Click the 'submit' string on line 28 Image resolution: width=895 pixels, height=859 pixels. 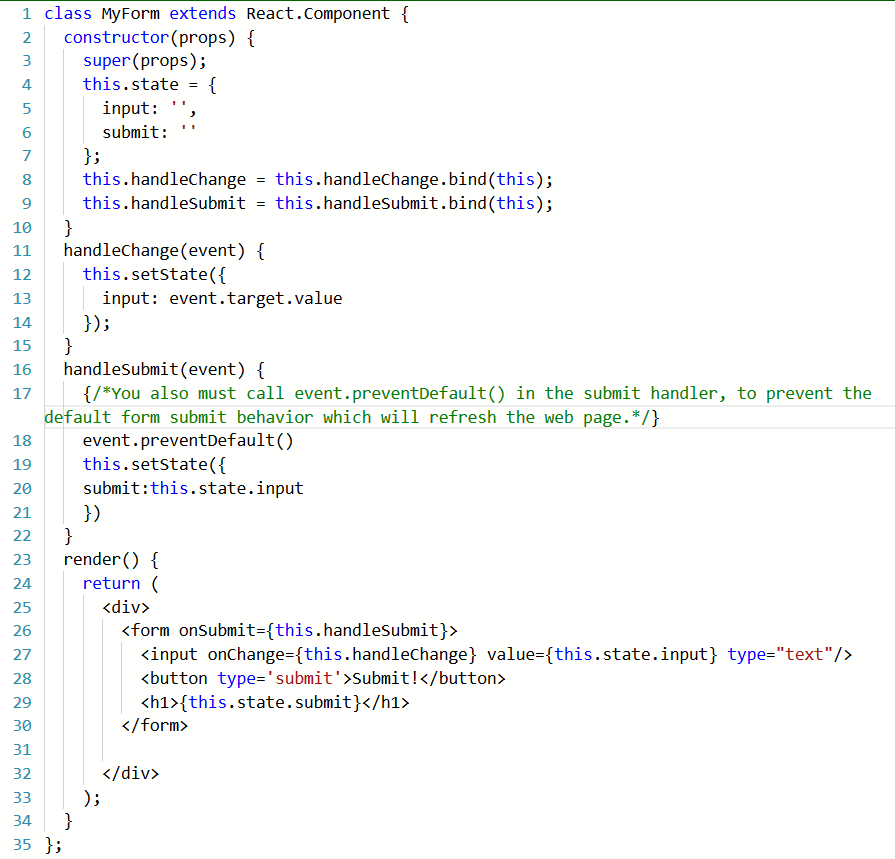coord(304,679)
